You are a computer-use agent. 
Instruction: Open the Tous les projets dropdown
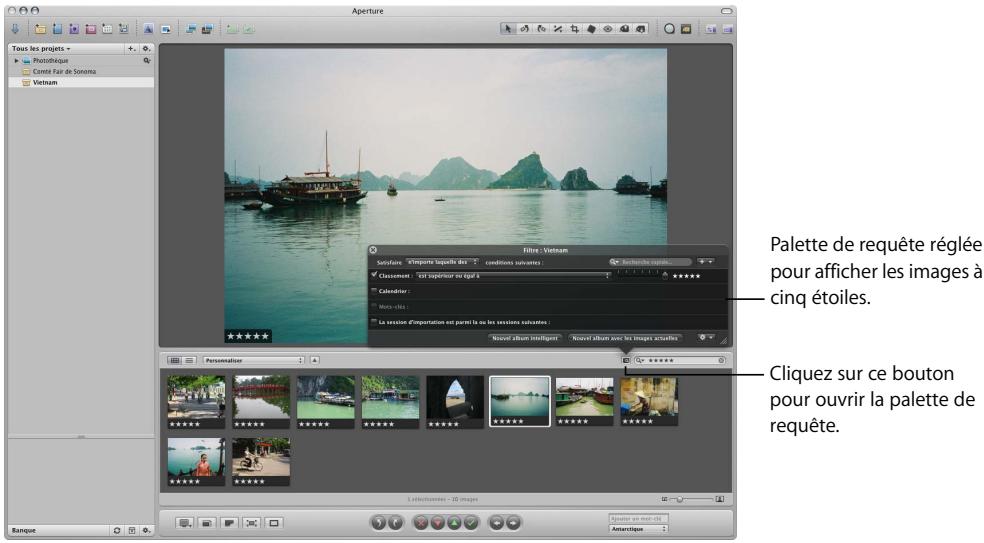pos(41,48)
